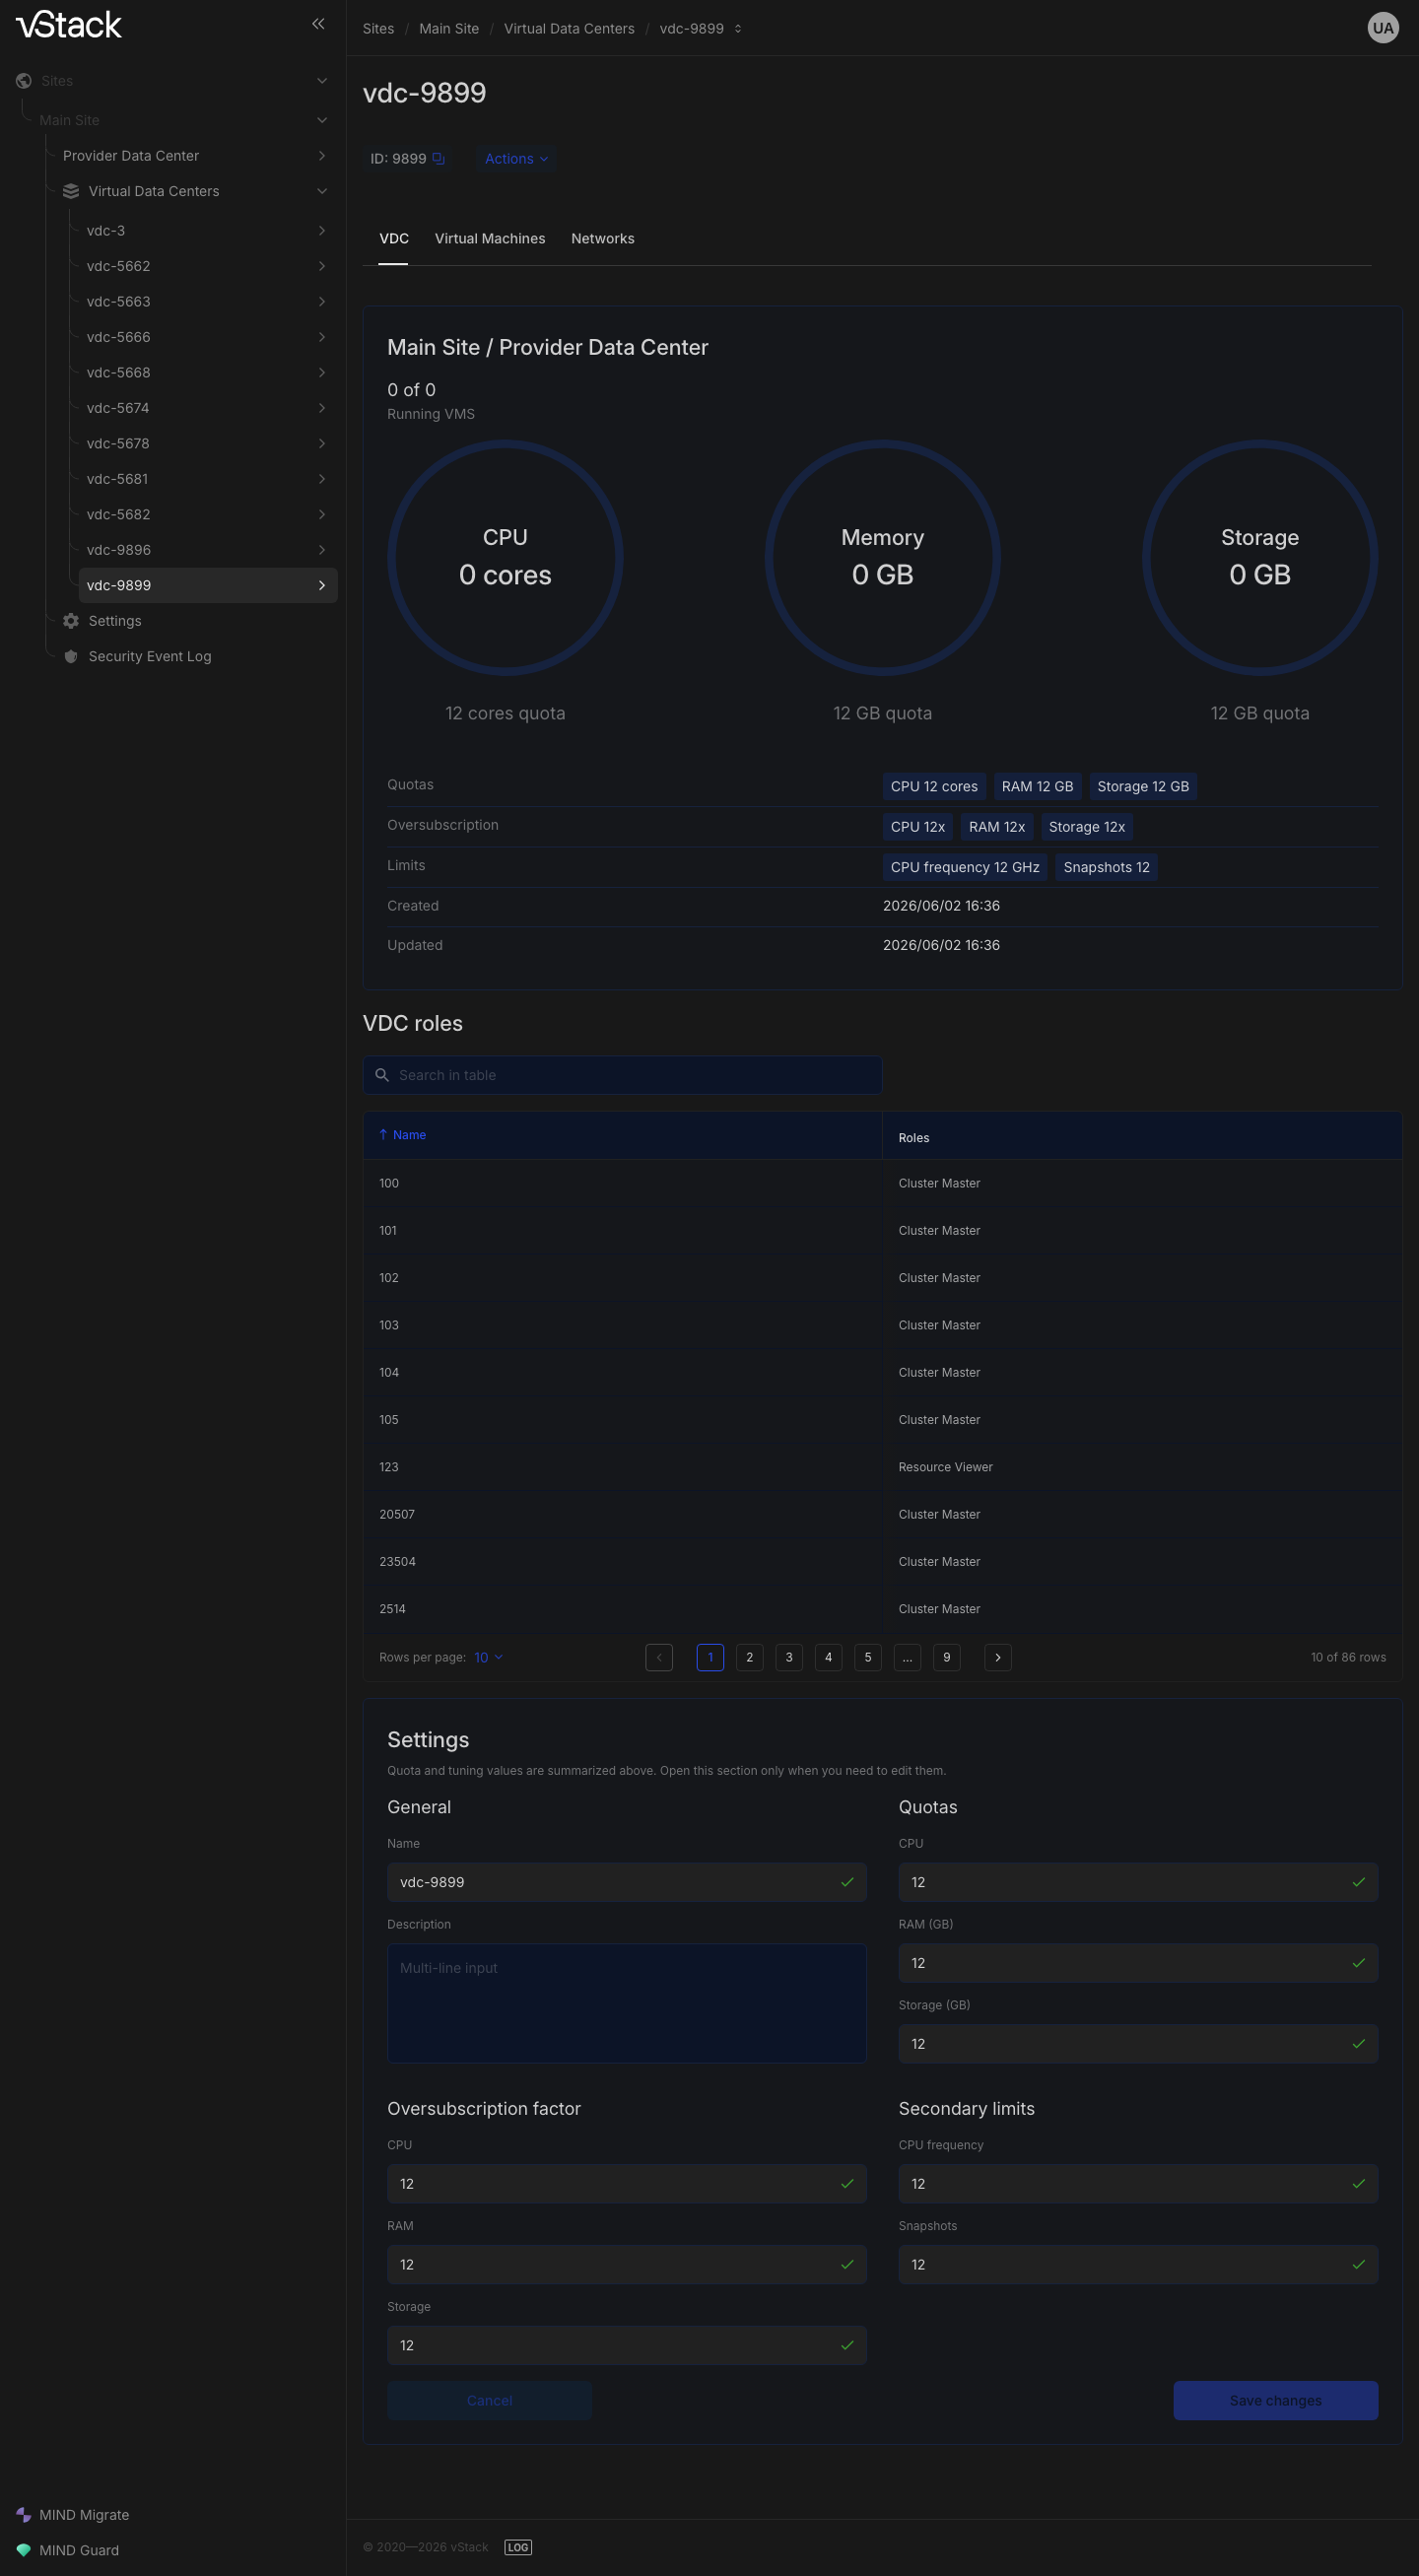Copy the VDC ID 9899 icon
Screen dimensions: 1419x2576
tap(438, 159)
